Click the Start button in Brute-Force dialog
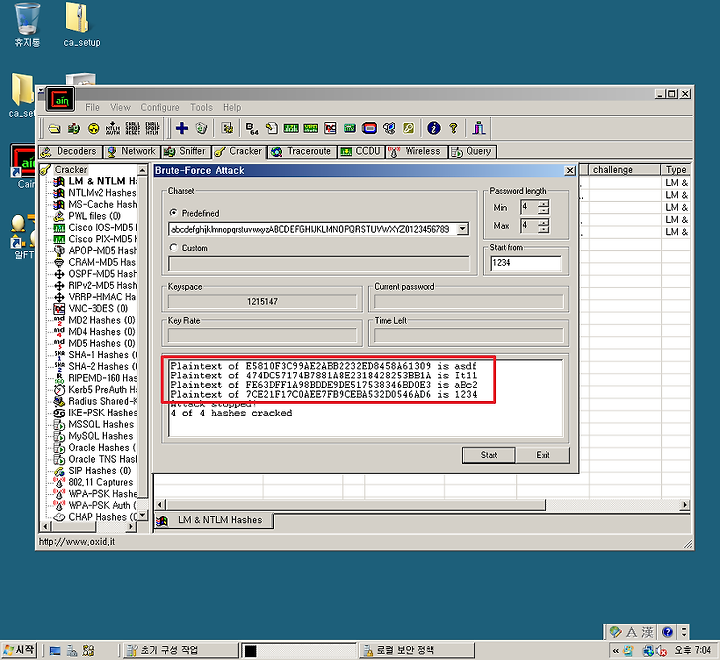The height and width of the screenshot is (660, 720). point(489,455)
